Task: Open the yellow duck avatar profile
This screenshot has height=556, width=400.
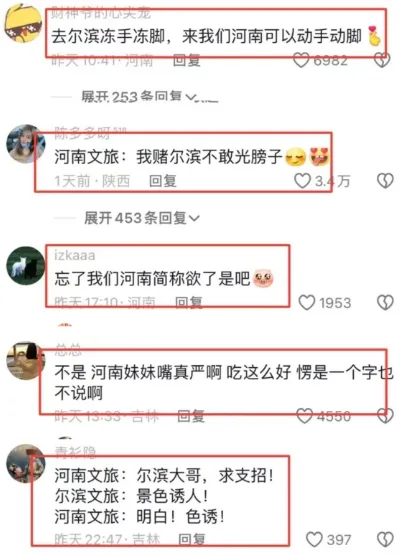Action: coord(23,23)
